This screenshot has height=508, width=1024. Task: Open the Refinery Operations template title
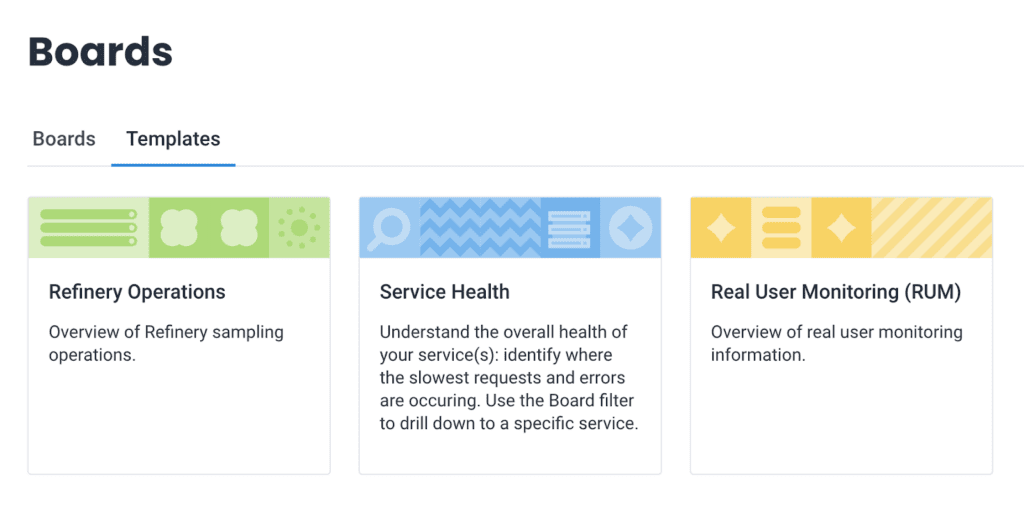137,292
